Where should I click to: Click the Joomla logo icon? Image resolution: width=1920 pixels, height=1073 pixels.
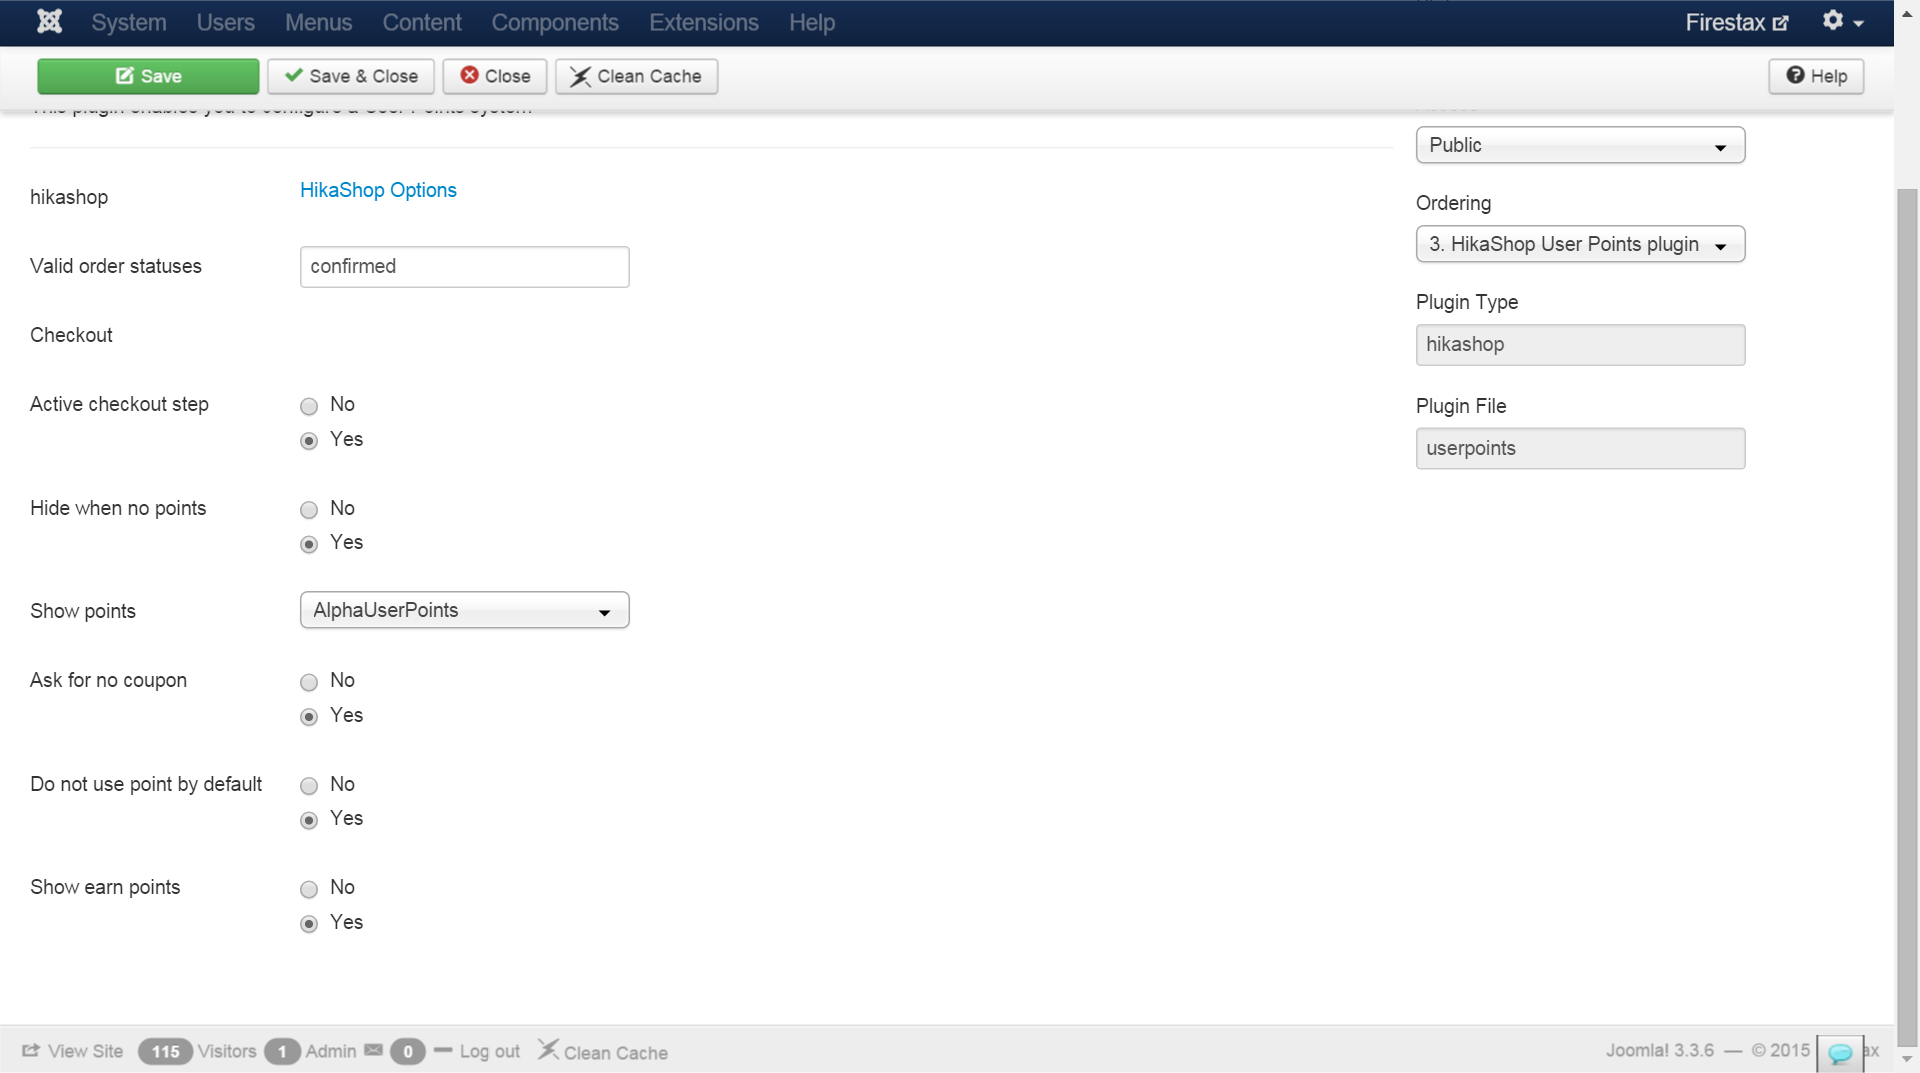point(49,21)
